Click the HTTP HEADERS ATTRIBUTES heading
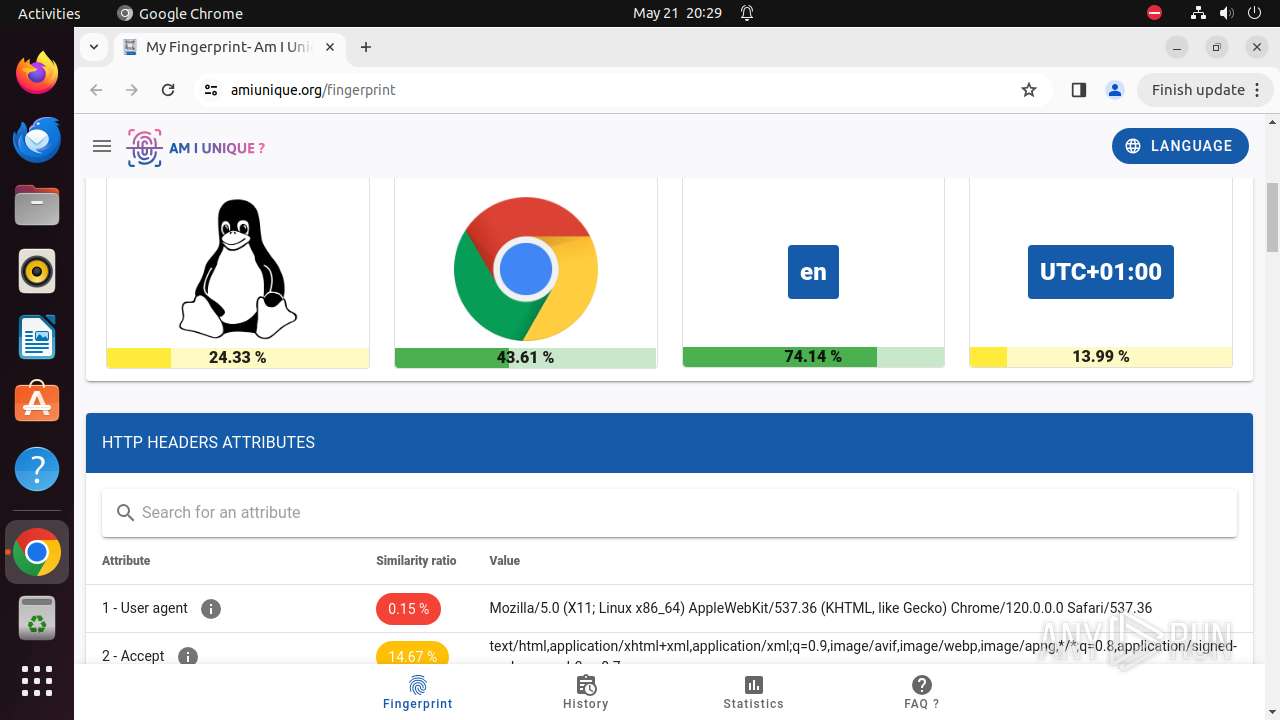 coord(208,442)
